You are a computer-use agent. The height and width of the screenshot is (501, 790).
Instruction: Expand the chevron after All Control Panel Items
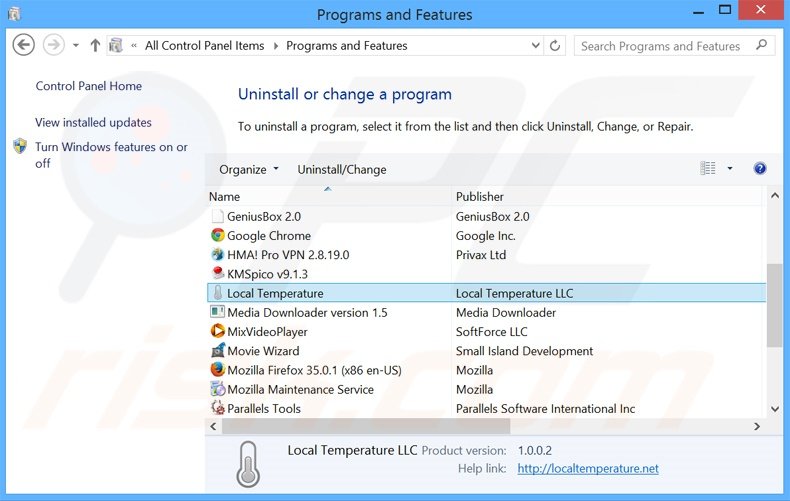tap(276, 46)
